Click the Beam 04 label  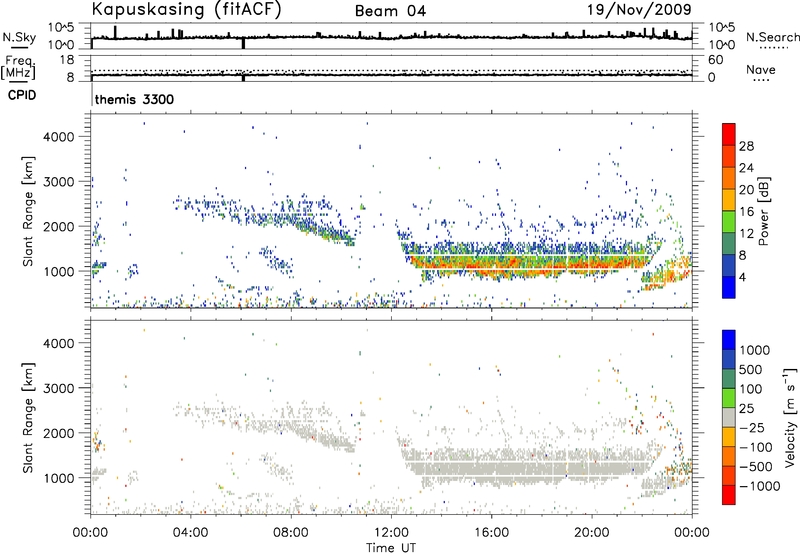coord(390,11)
